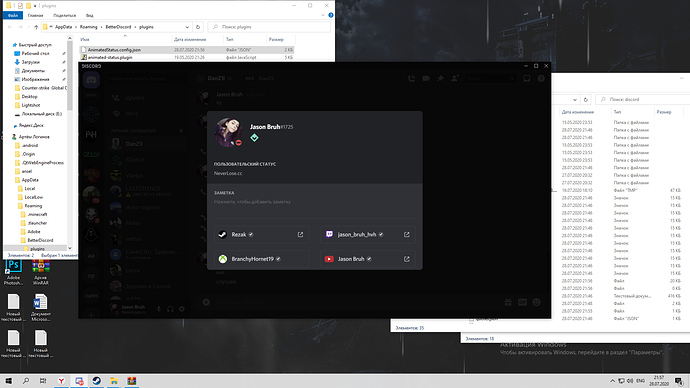Open Steam from the Windows taskbar

[97, 381]
